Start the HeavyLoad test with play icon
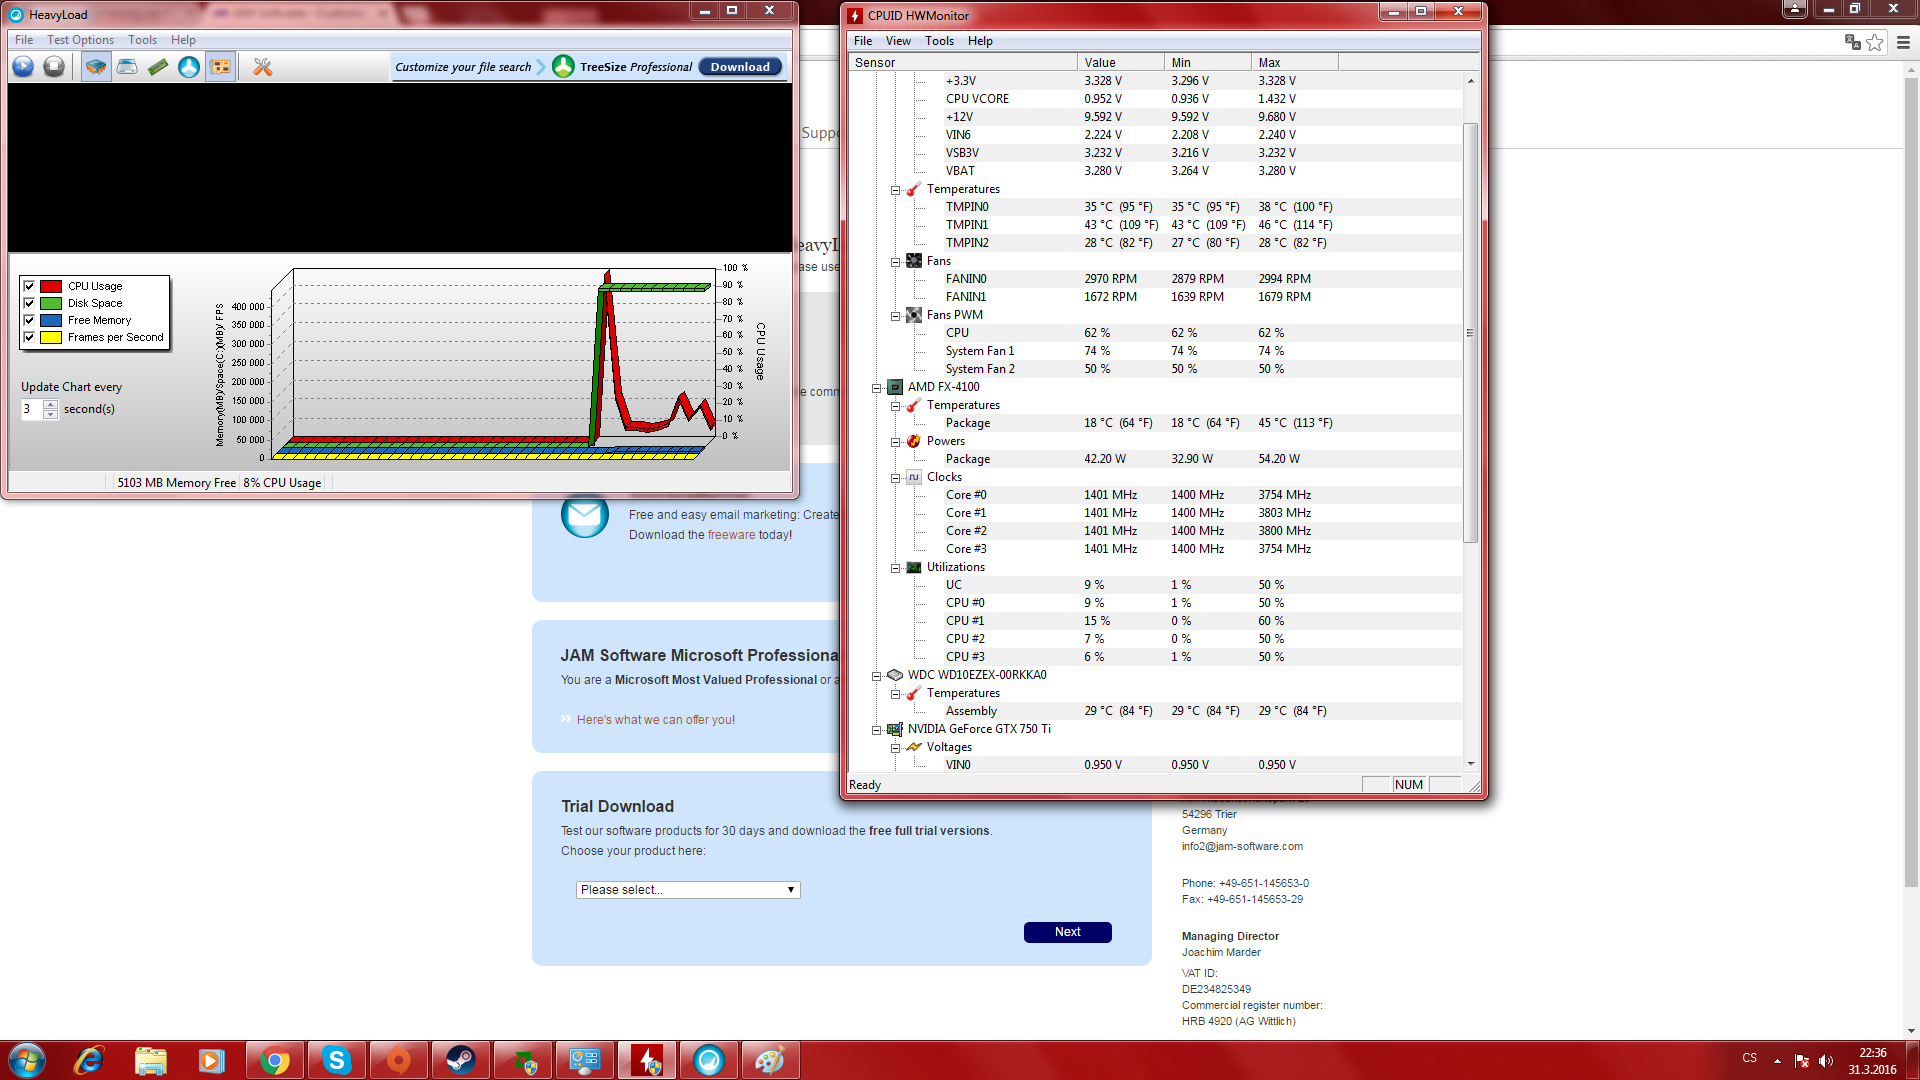 point(23,67)
